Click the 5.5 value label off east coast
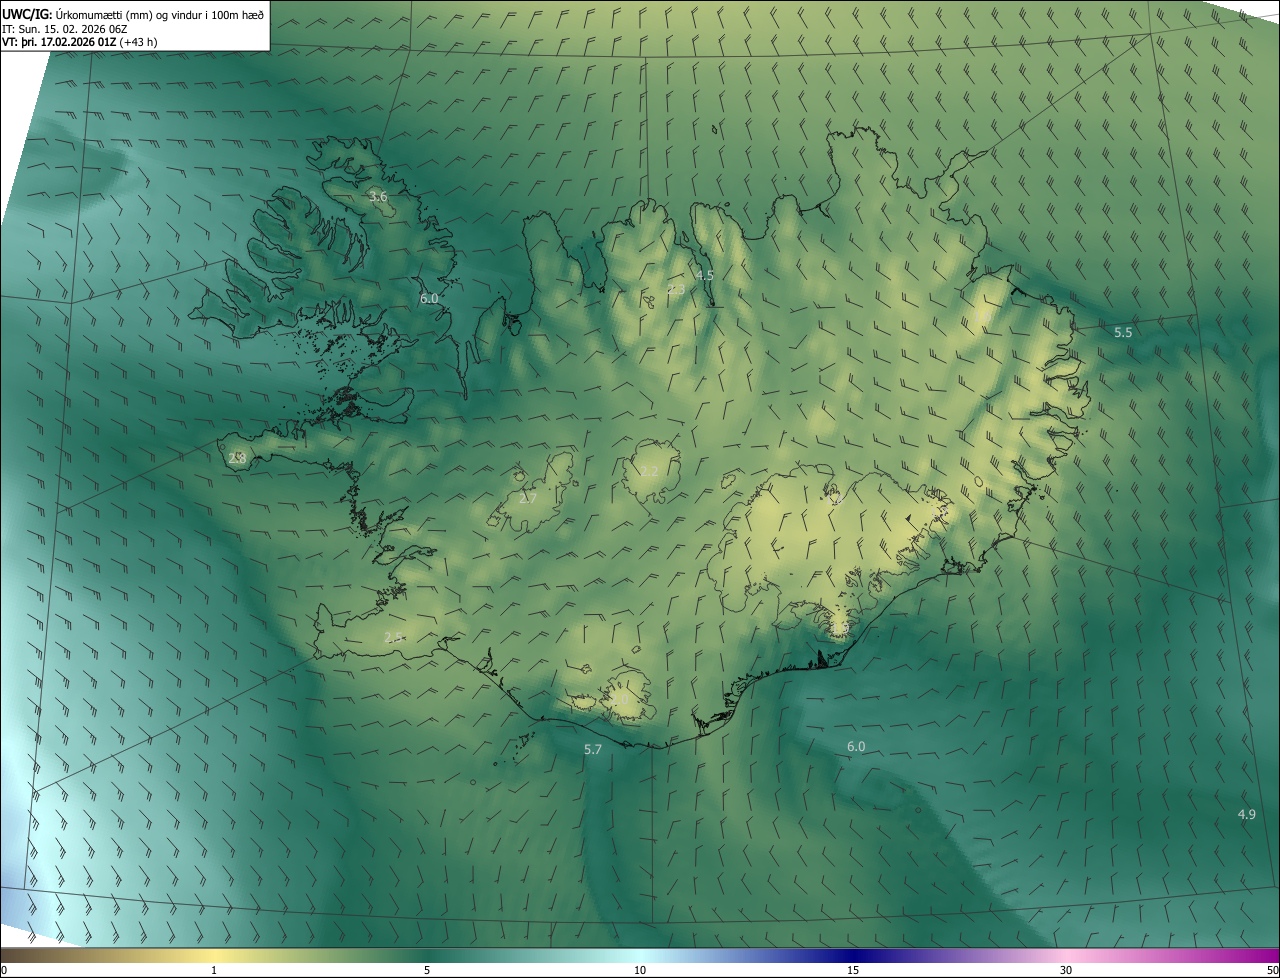Screen dimensions: 1280x978 click(1123, 332)
